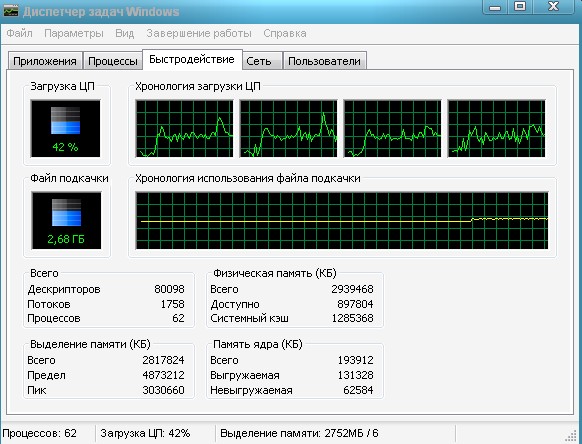Click the second CPU history graph
The width and height of the screenshot is (582, 444).
point(288,128)
